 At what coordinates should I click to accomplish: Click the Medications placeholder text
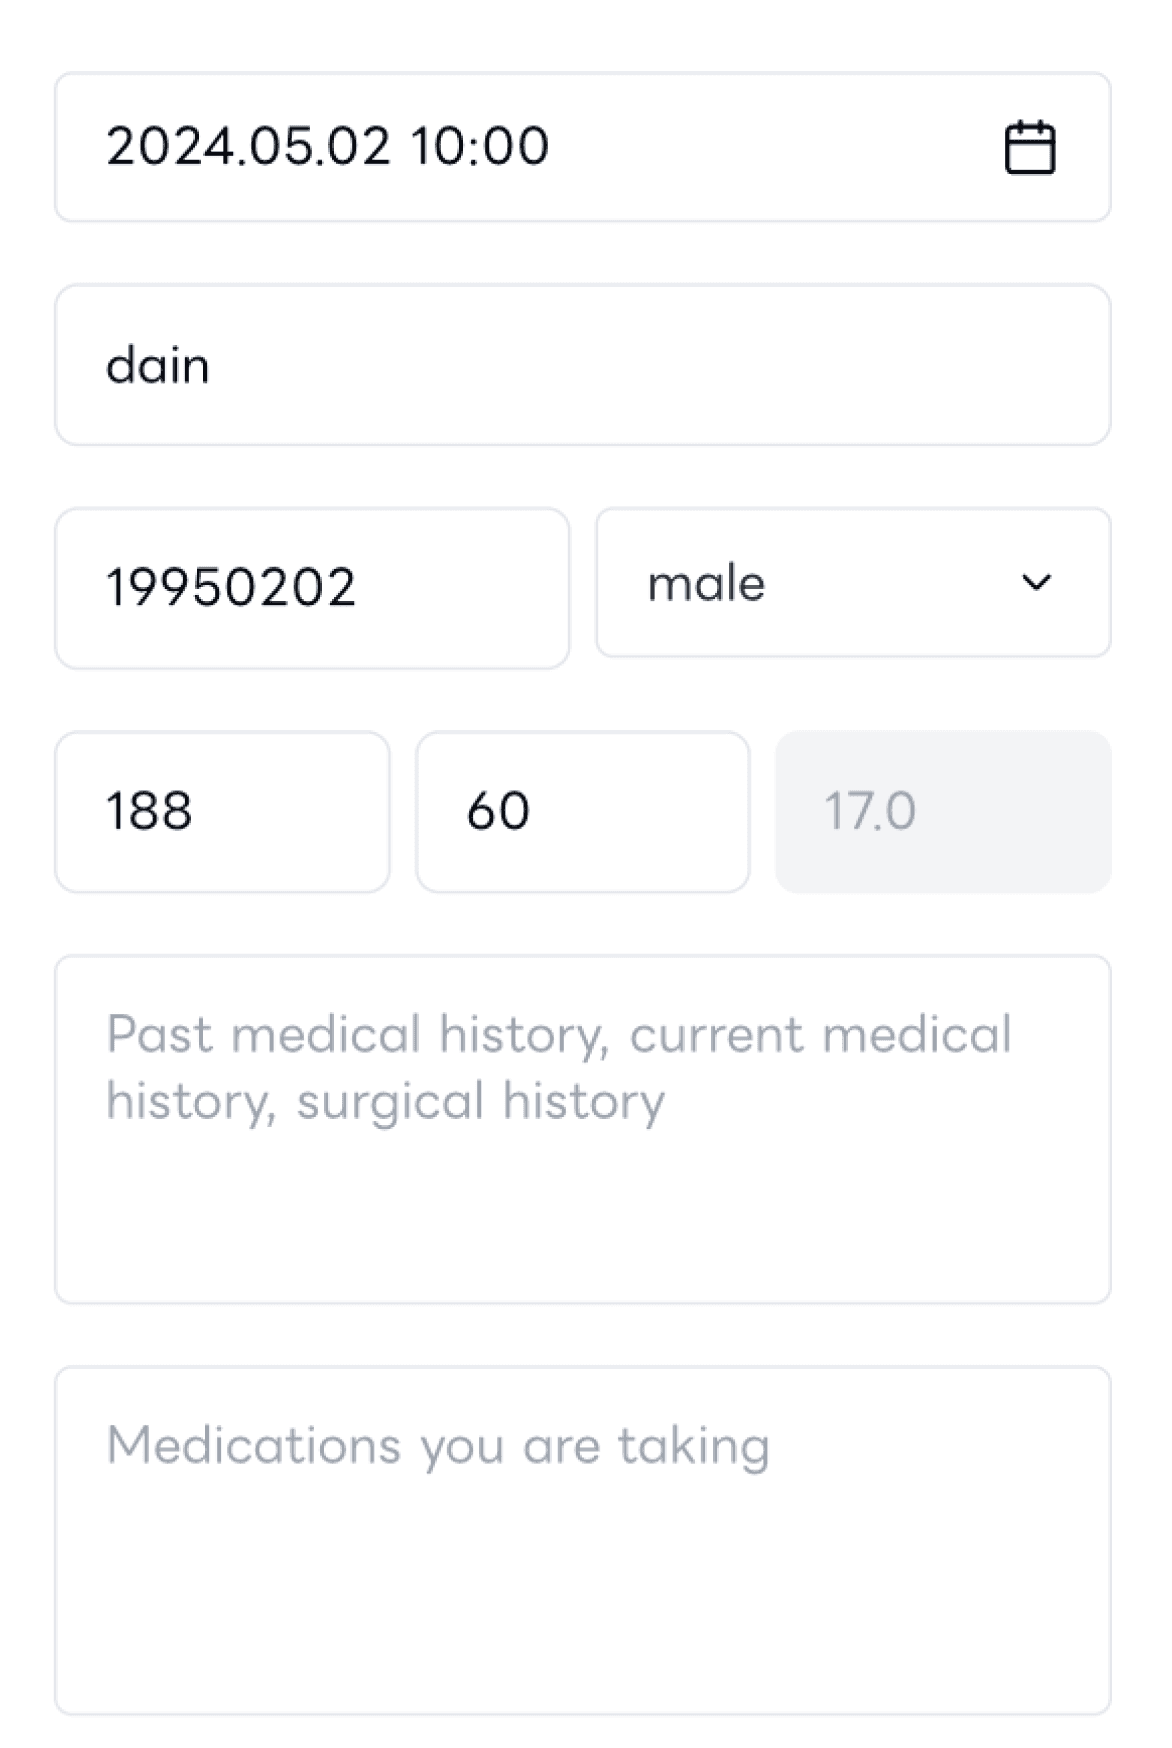(x=438, y=1447)
